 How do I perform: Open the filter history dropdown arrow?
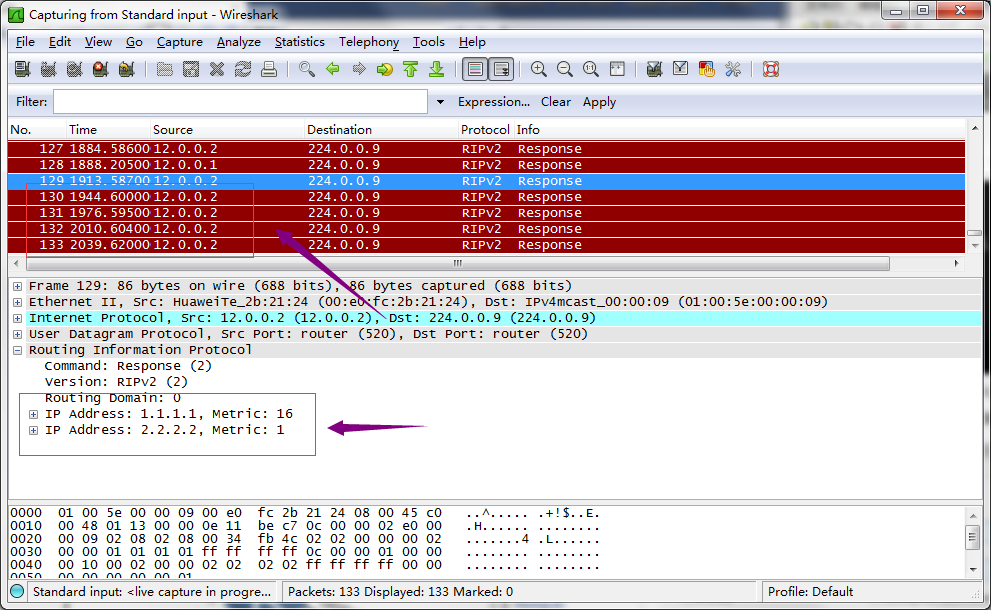pos(440,102)
